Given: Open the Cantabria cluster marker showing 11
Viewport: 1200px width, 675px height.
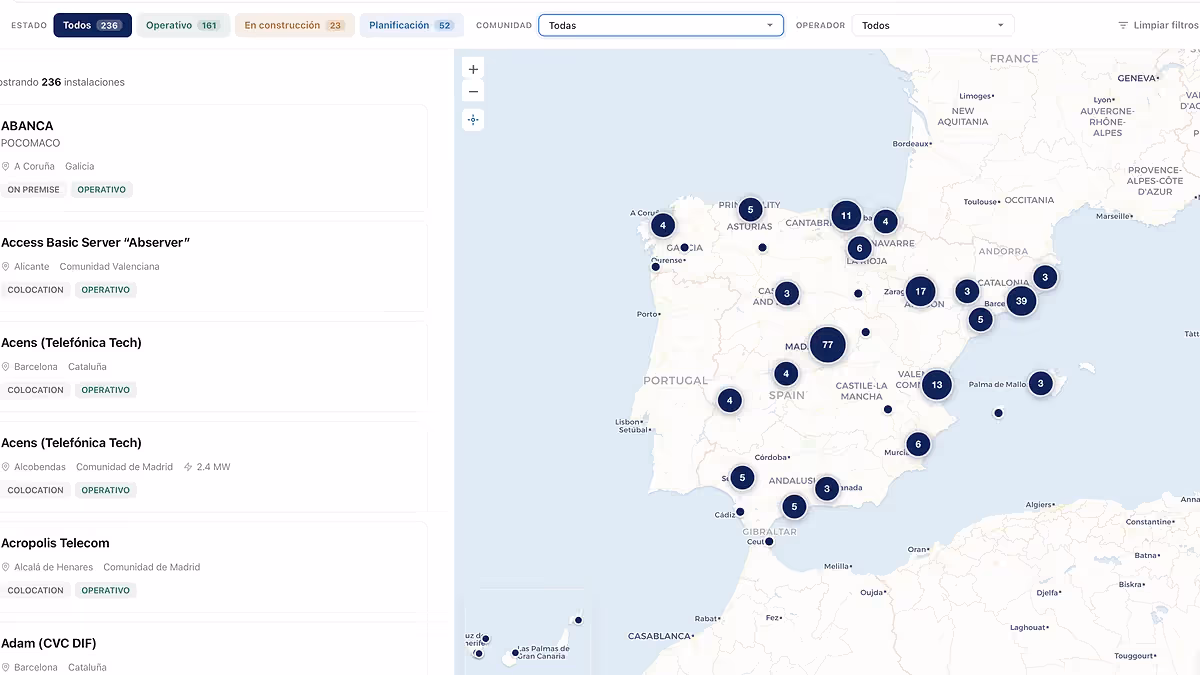Looking at the screenshot, I should coord(846,215).
